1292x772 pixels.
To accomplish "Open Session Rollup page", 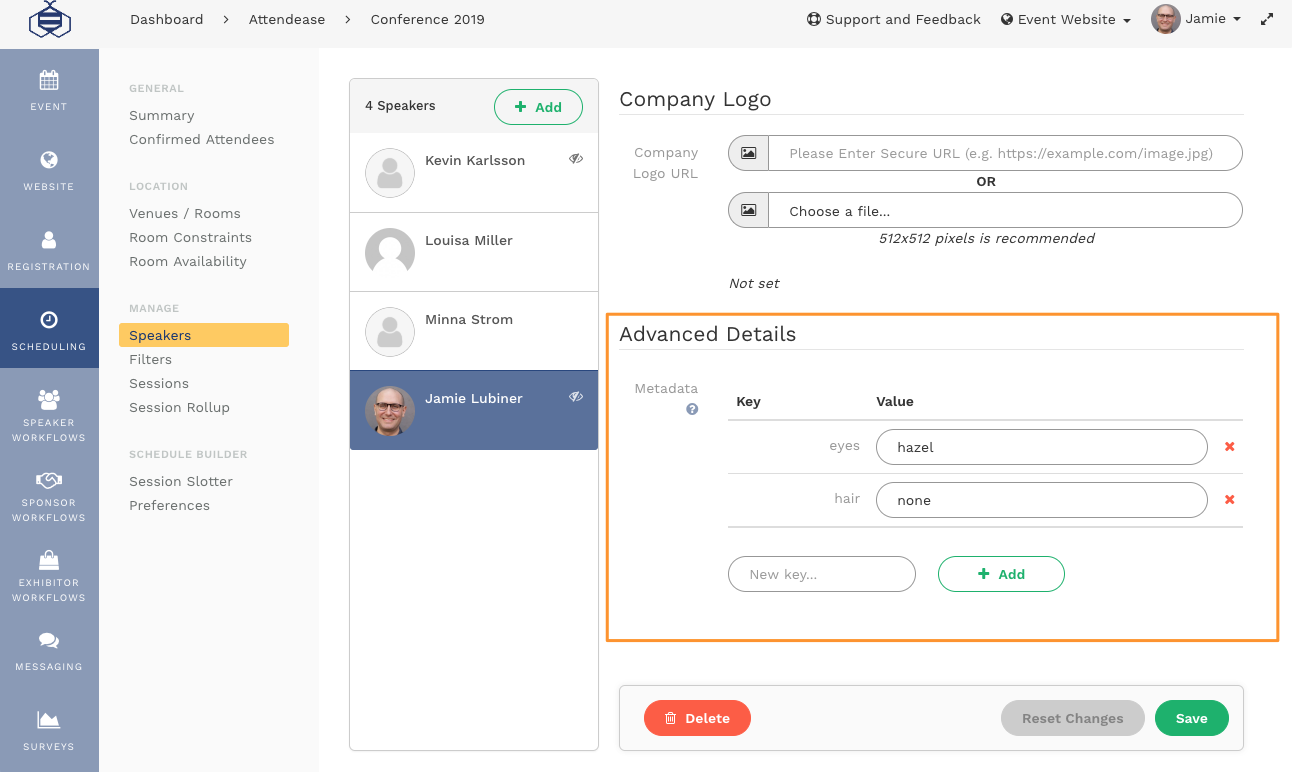I will pyautogui.click(x=180, y=407).
